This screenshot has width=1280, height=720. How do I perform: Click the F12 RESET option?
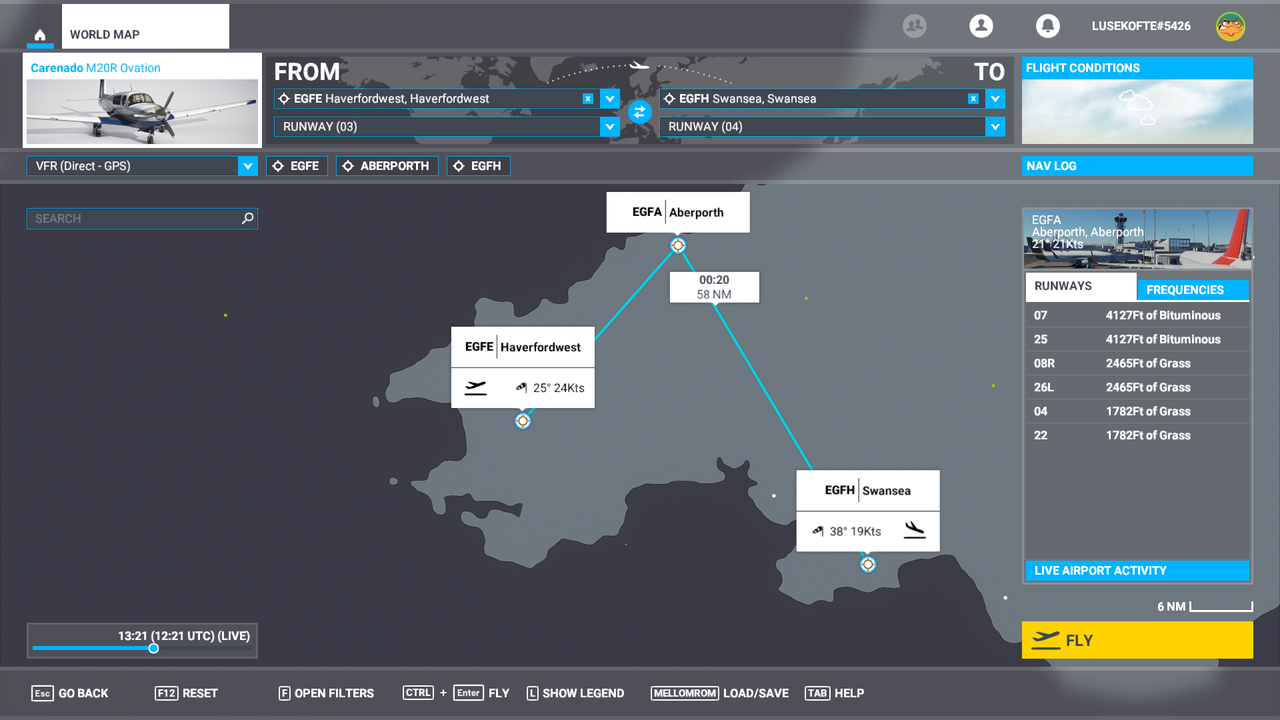(186, 693)
